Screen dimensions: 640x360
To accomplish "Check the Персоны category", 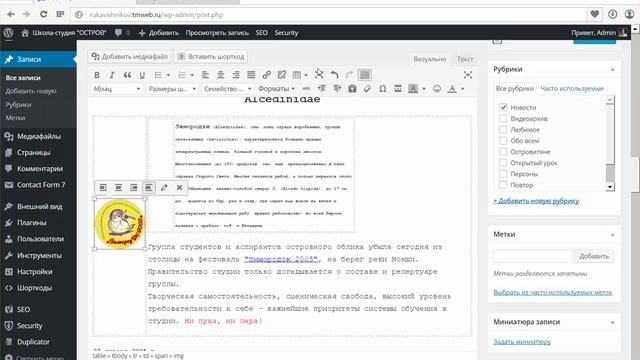I will pos(503,173).
